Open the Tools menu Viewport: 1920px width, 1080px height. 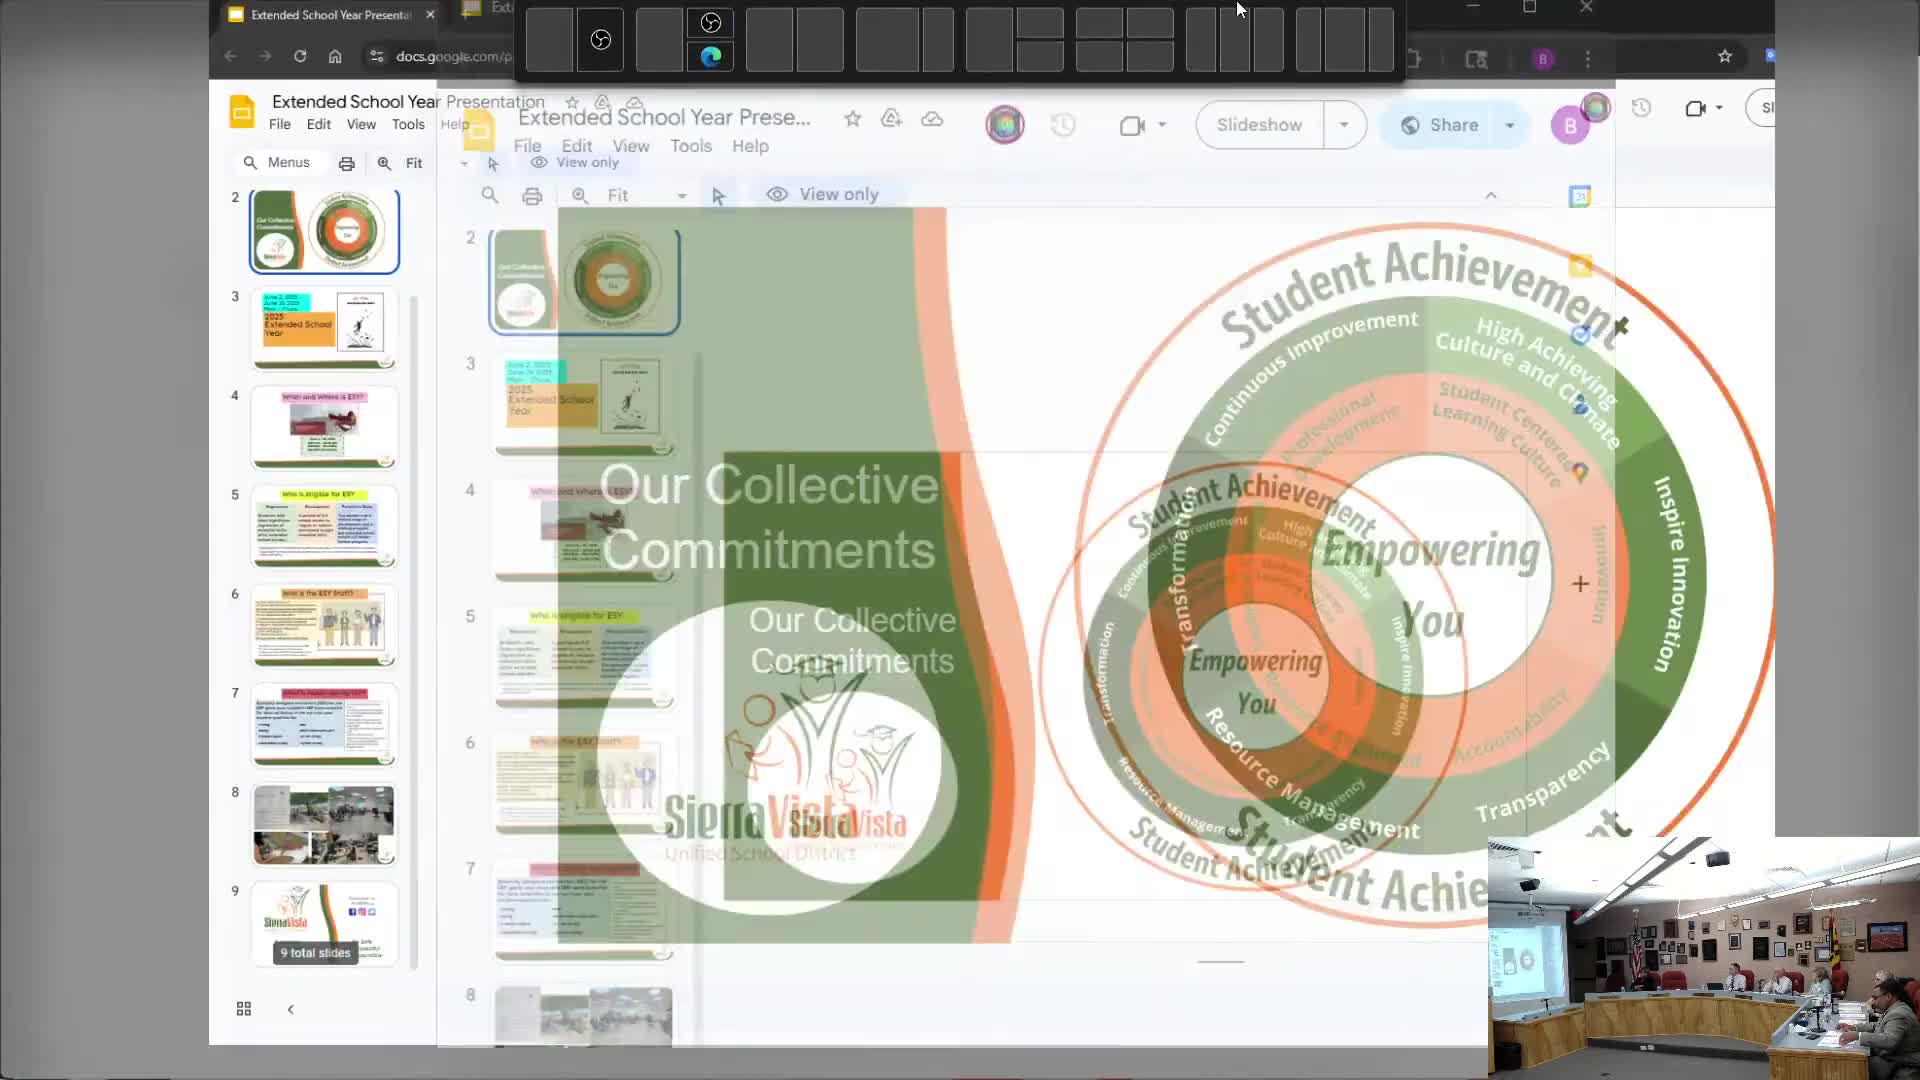coord(407,124)
